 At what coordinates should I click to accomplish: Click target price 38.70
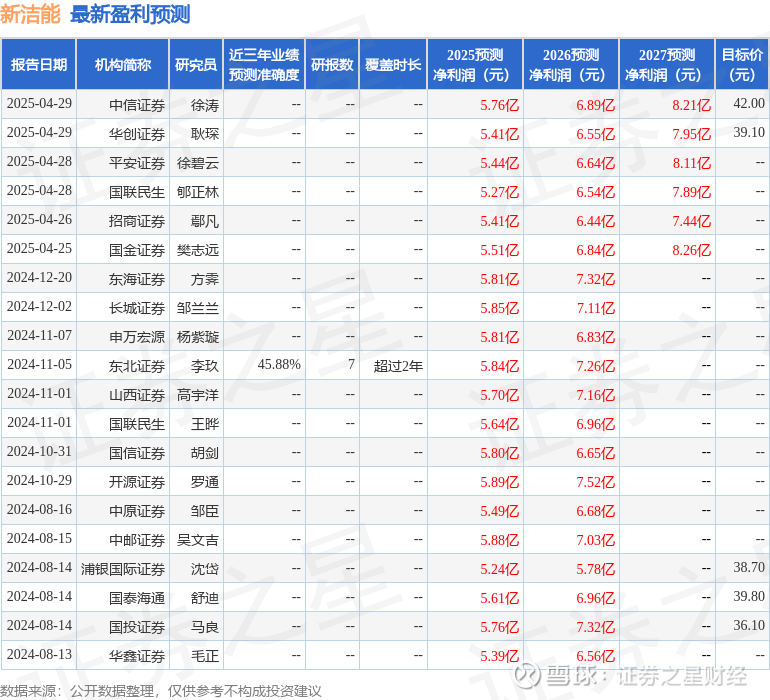749,567
